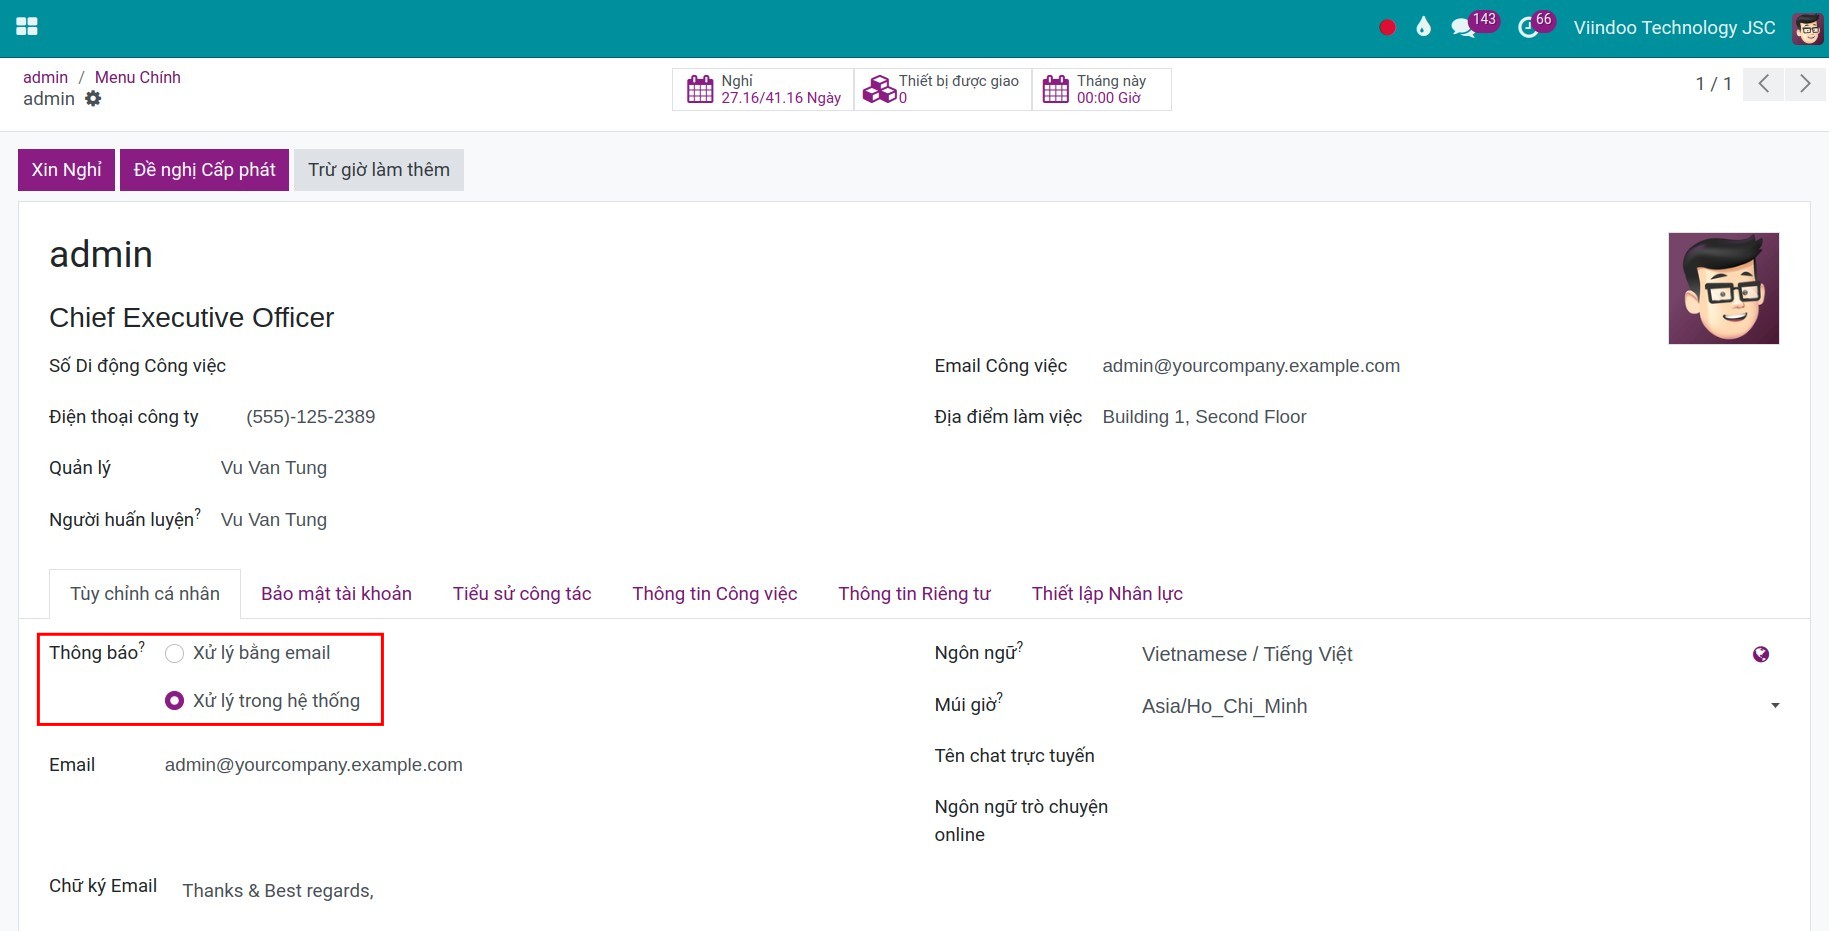Open the Tiểu sử công tác tab
Image resolution: width=1829 pixels, height=931 pixels.
pos(522,594)
